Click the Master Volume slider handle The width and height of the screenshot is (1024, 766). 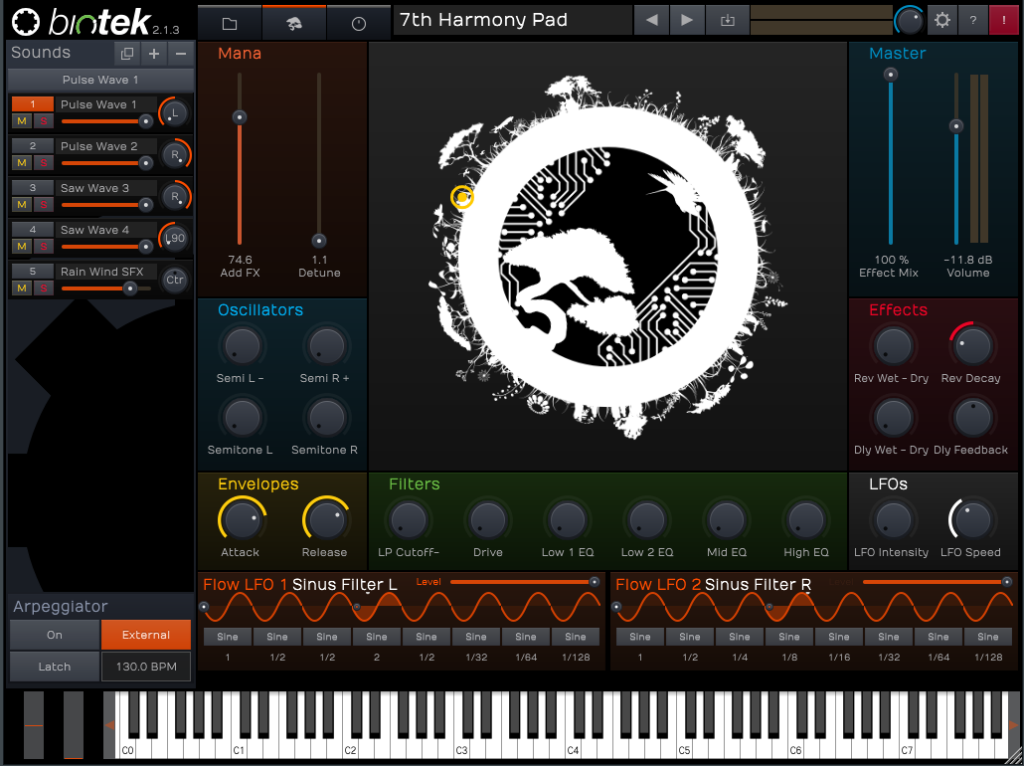coord(956,126)
